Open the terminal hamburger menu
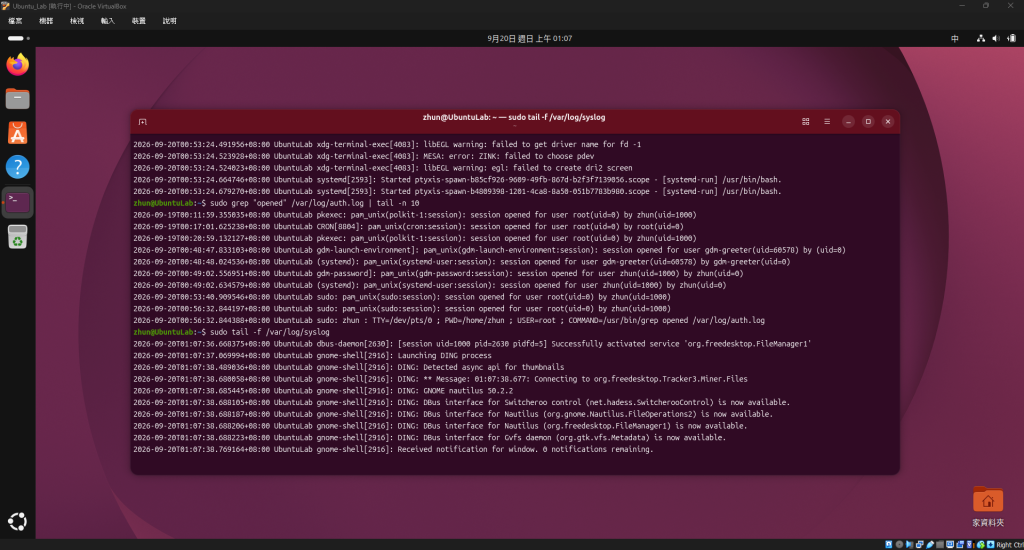 [827, 121]
